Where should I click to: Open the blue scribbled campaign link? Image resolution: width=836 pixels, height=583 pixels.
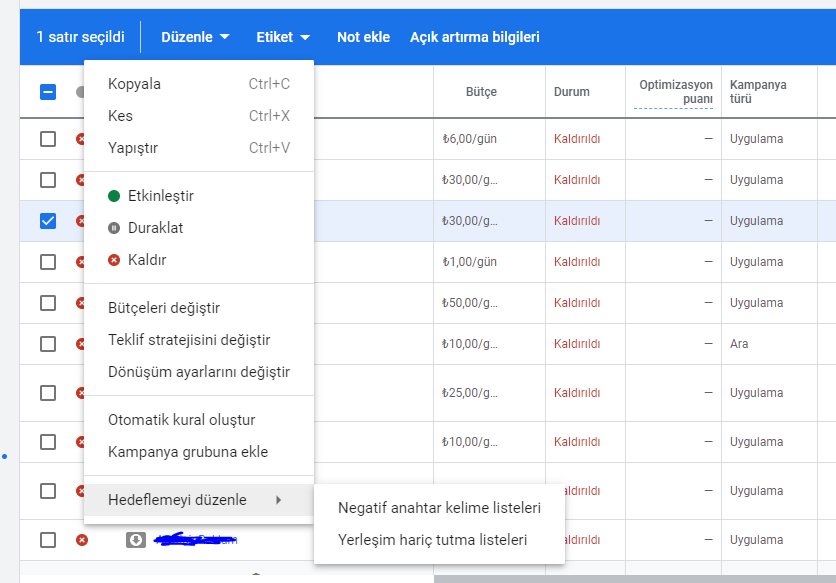tap(195, 539)
